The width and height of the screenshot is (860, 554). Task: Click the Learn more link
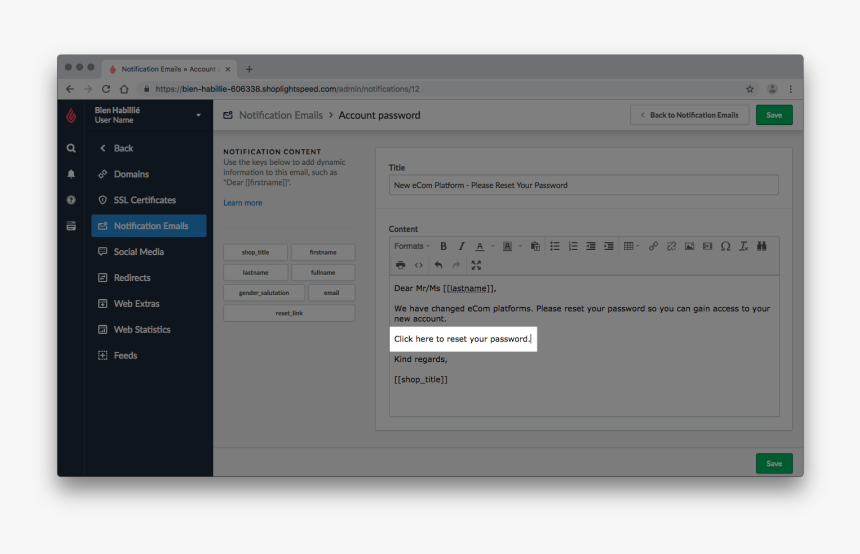click(x=243, y=203)
